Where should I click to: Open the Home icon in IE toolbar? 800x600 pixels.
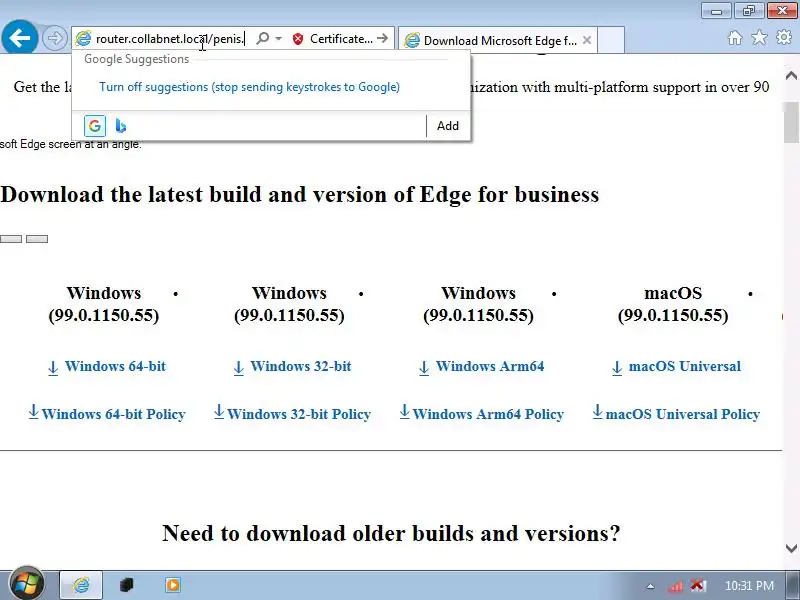click(x=735, y=38)
